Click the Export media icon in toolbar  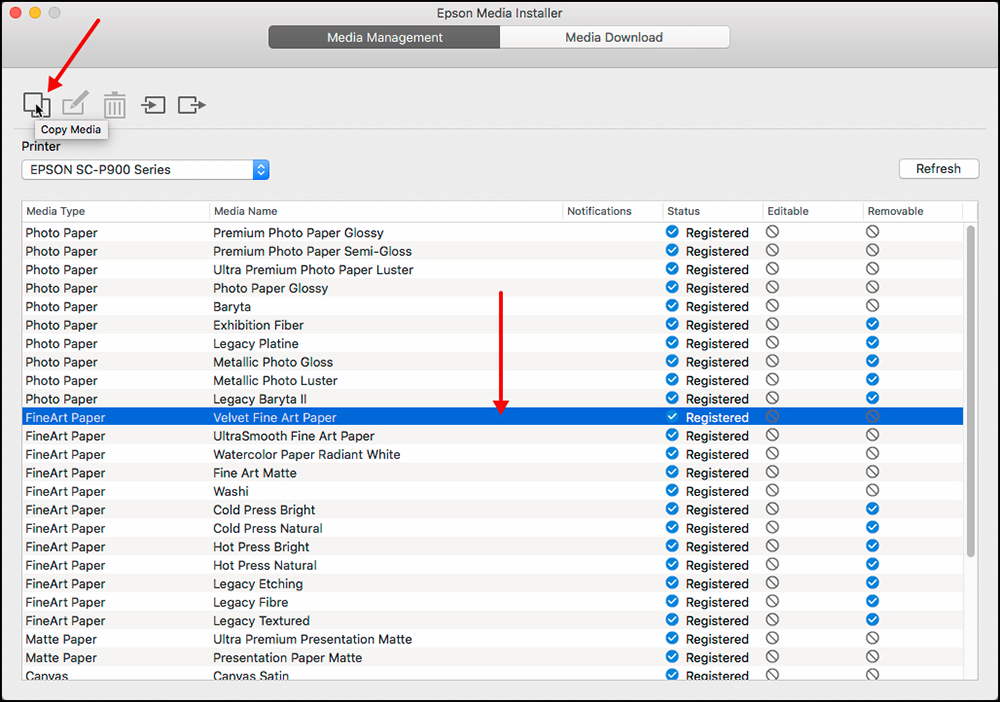point(191,105)
